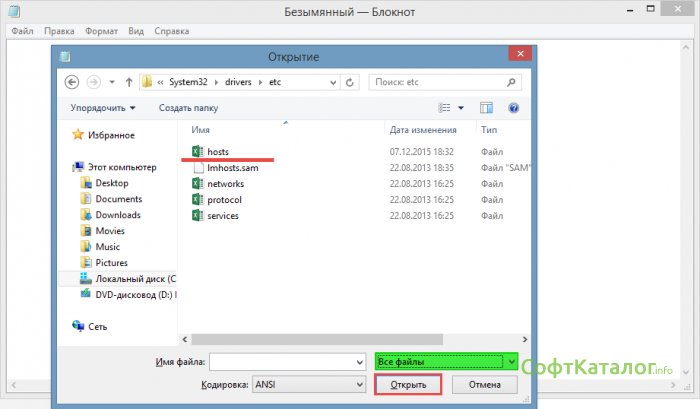
Task: Select the Music folder in sidebar
Action: pos(107,247)
